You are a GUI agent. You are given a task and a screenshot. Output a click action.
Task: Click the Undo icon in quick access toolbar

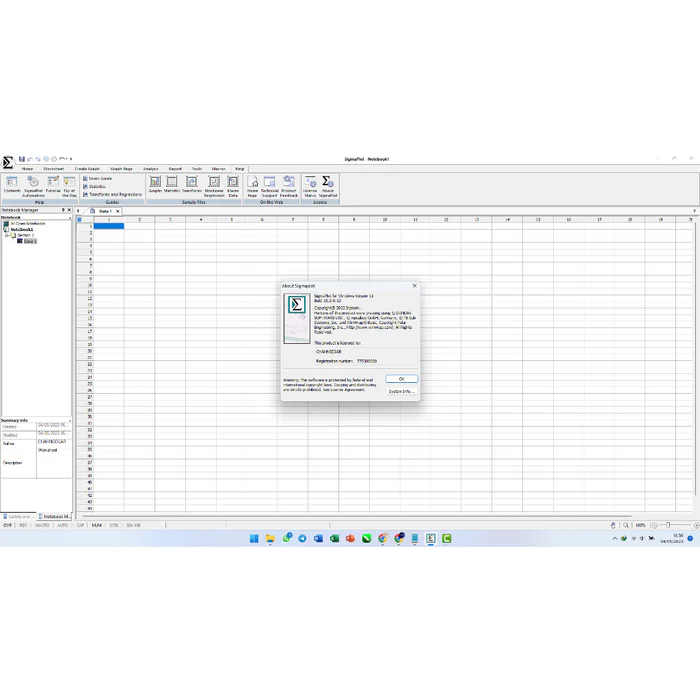29,159
